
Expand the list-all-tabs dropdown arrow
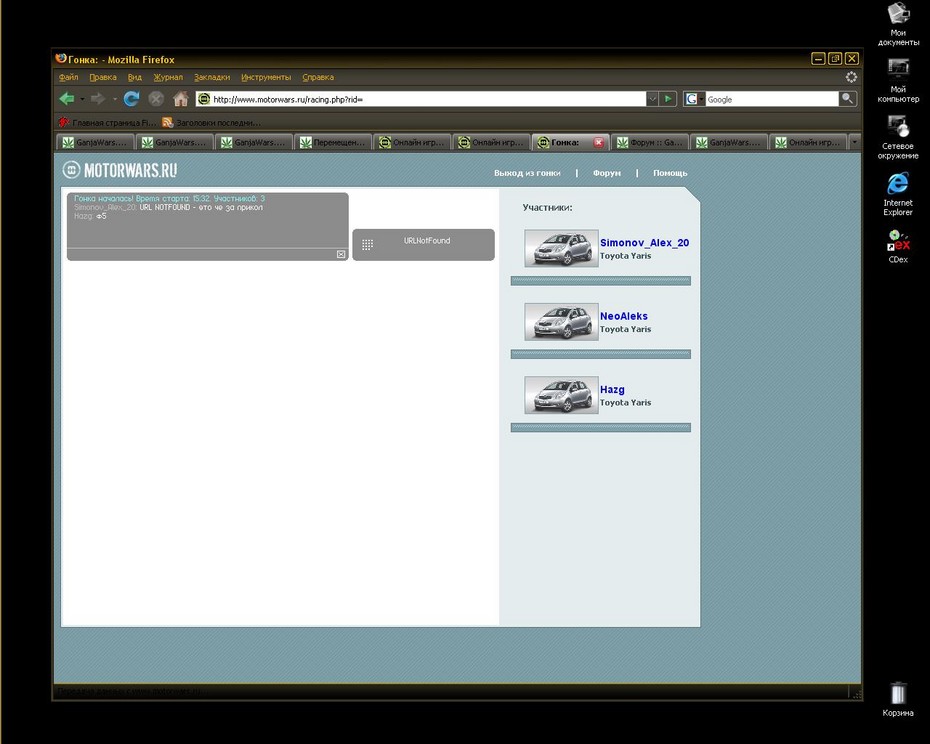pyautogui.click(x=854, y=142)
